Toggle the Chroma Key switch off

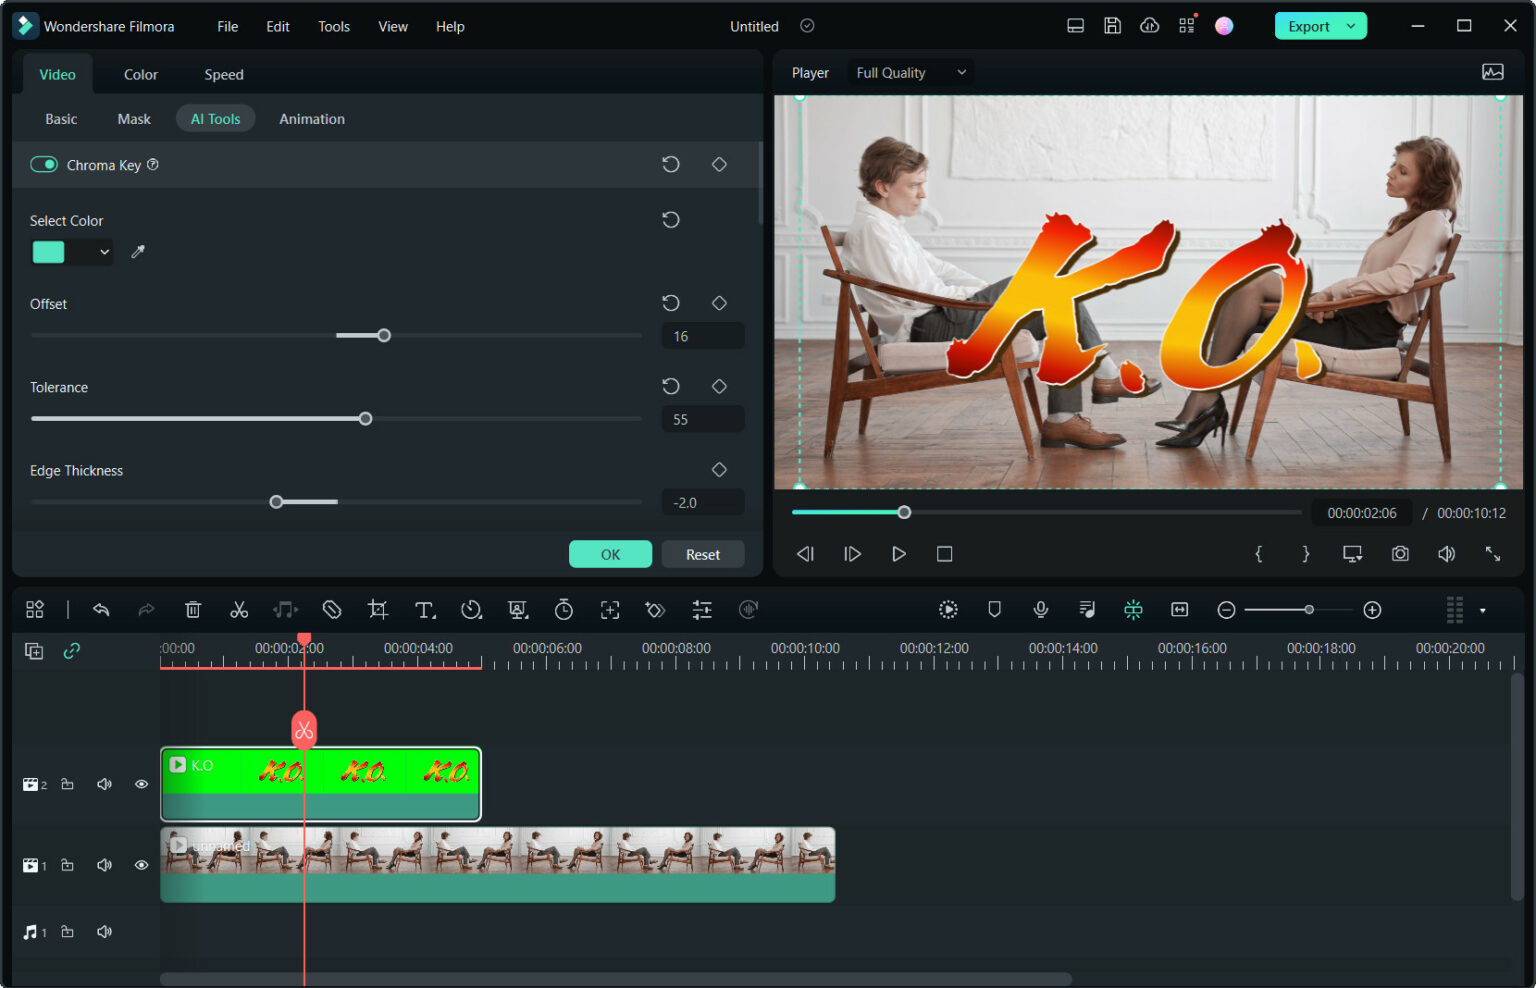click(x=44, y=164)
